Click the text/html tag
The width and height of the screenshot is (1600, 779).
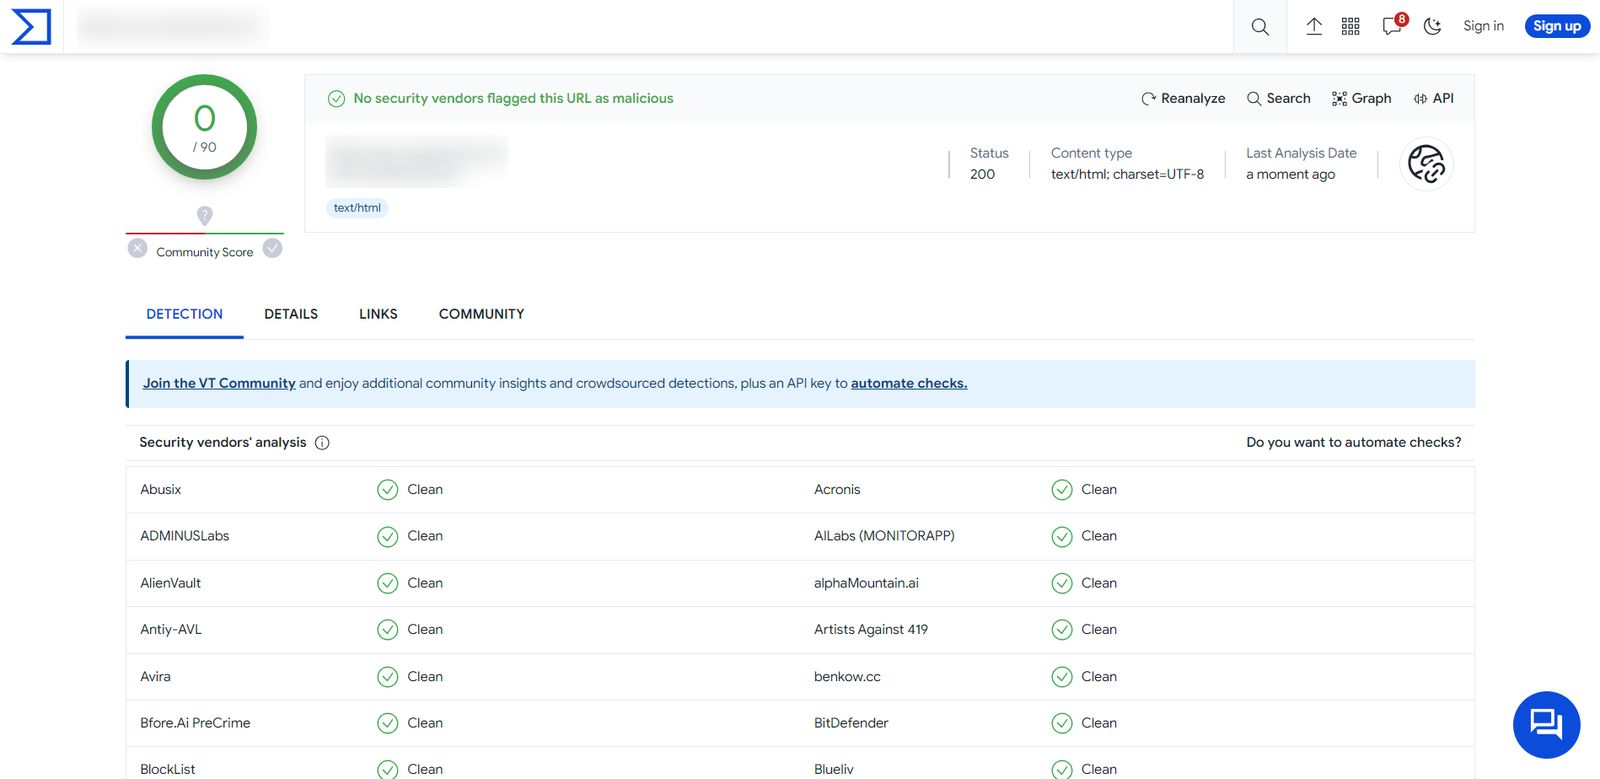pyautogui.click(x=357, y=208)
